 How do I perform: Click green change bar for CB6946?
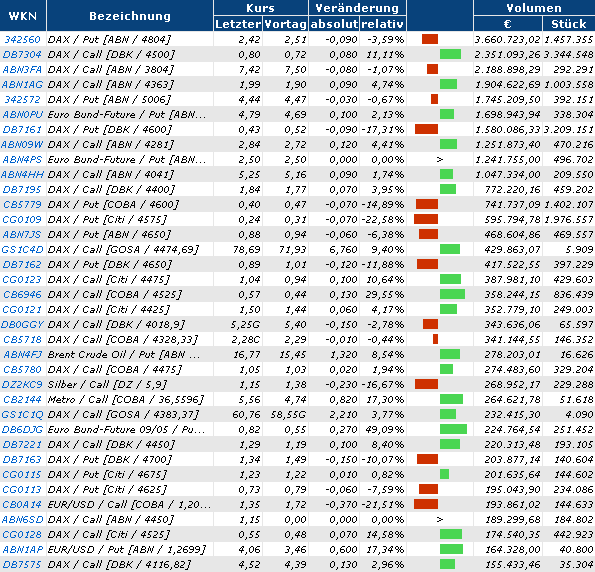[x=452, y=294]
